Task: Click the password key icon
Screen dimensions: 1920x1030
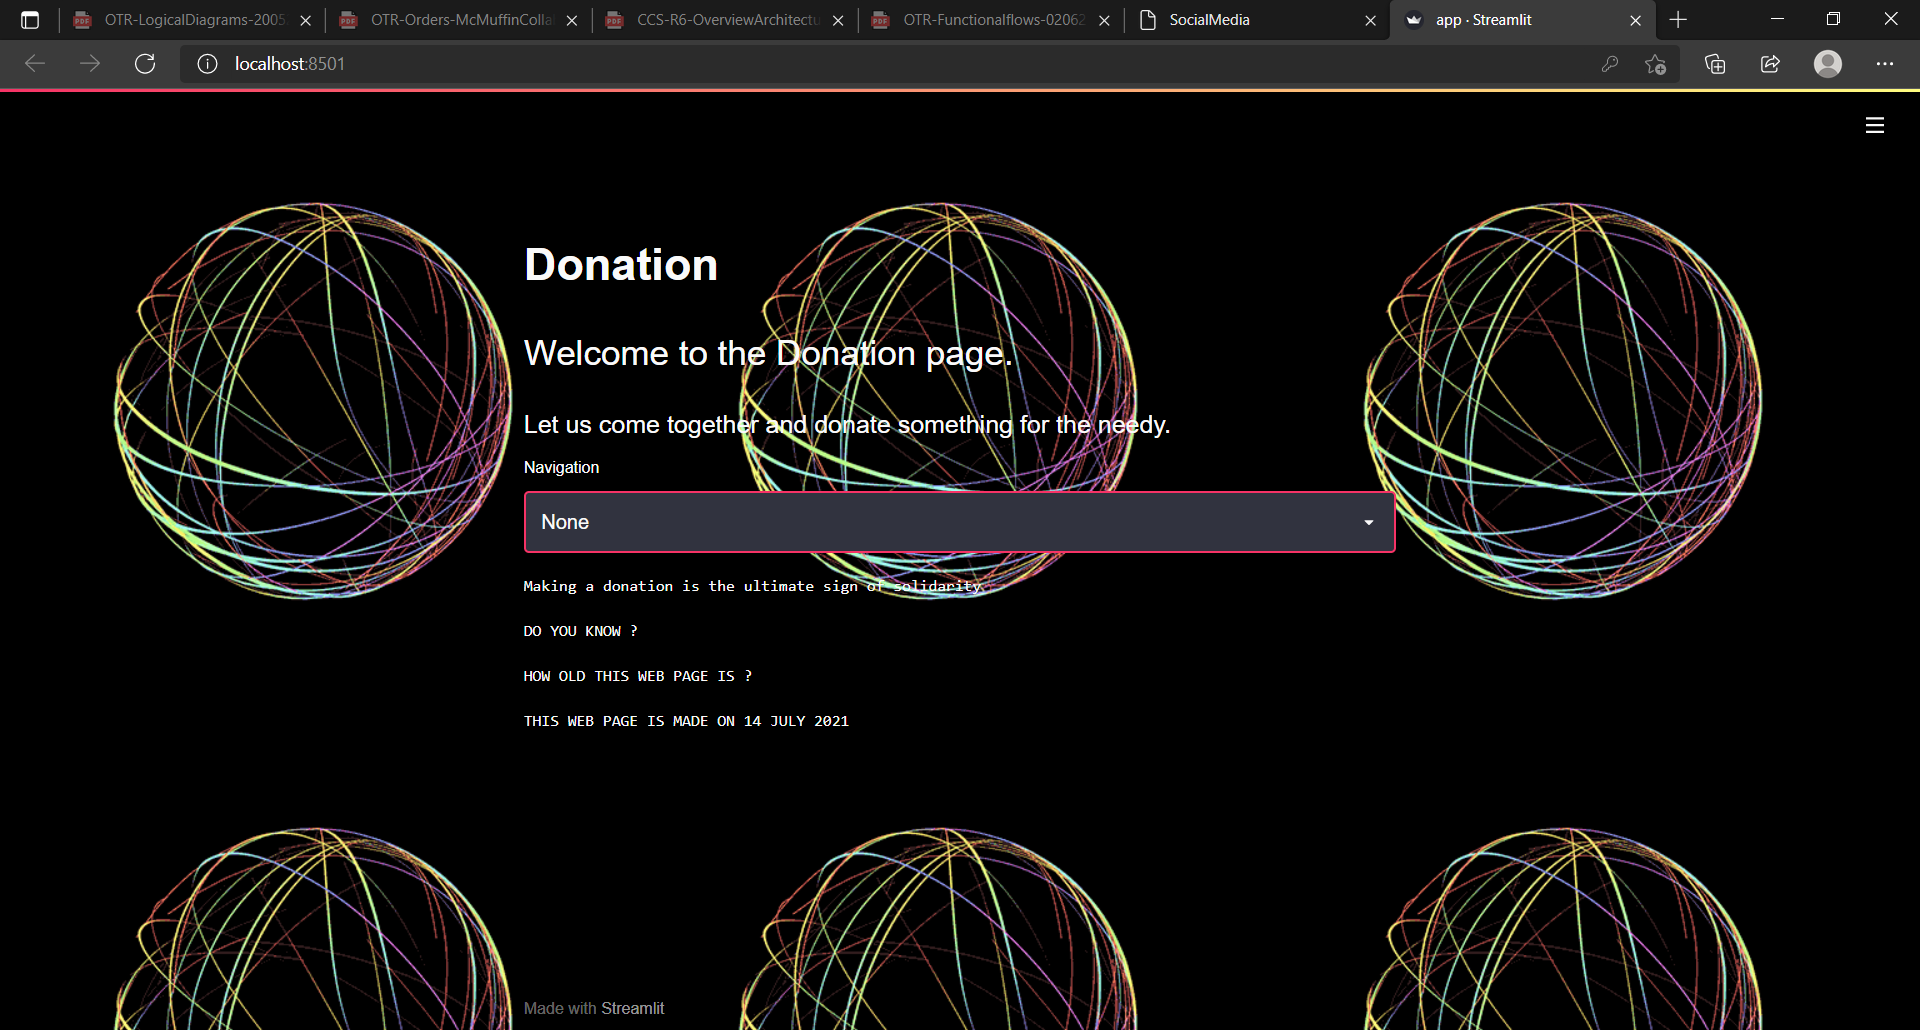Action: tap(1610, 64)
